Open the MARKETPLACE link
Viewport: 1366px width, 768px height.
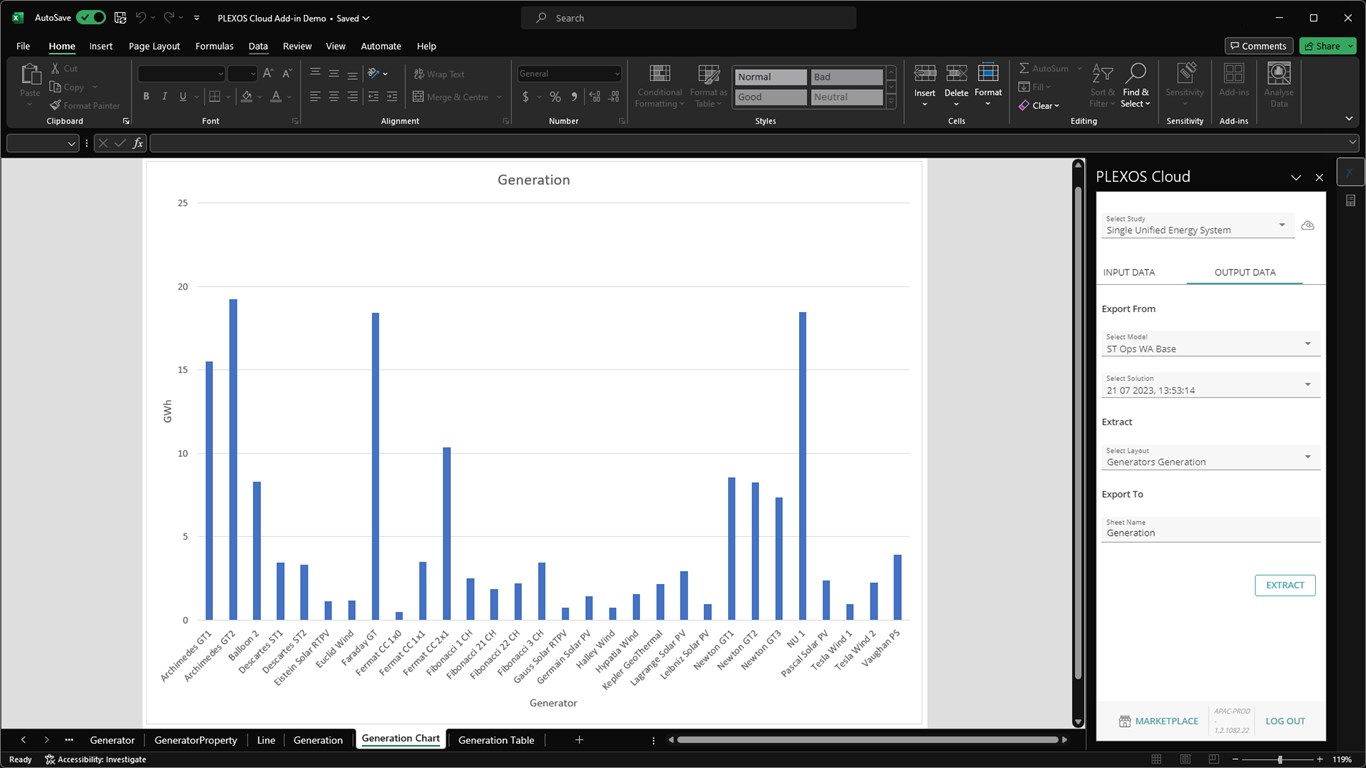point(1158,721)
